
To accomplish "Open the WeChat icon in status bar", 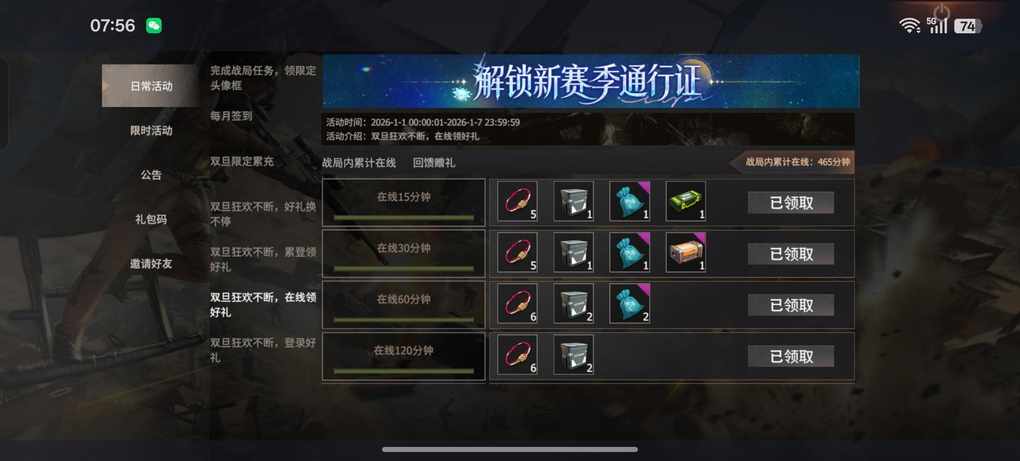I will [154, 25].
